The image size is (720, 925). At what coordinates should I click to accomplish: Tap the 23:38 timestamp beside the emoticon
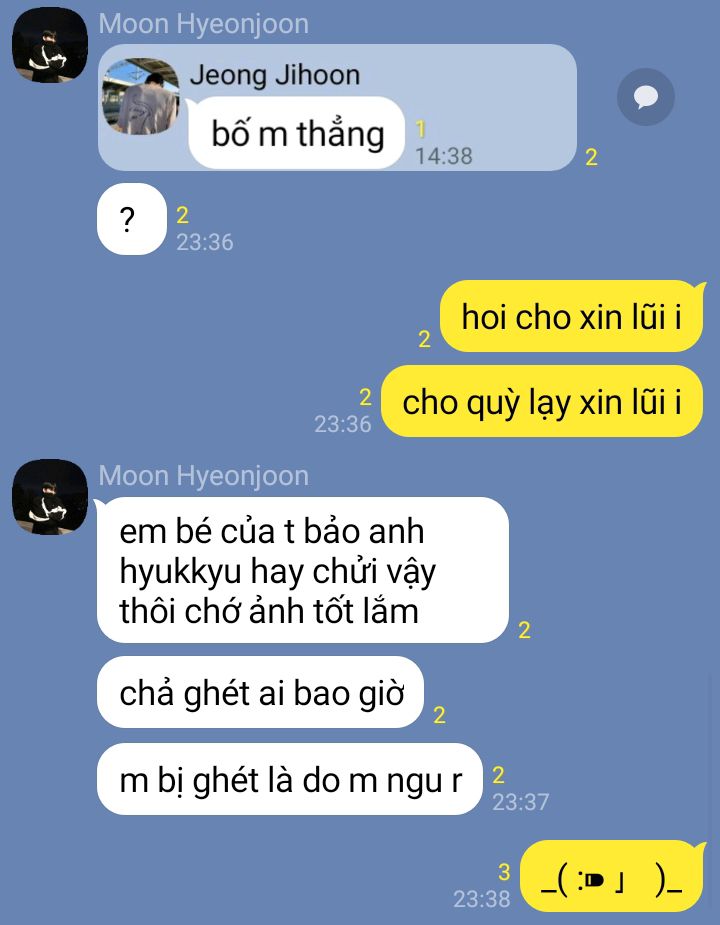[x=482, y=899]
